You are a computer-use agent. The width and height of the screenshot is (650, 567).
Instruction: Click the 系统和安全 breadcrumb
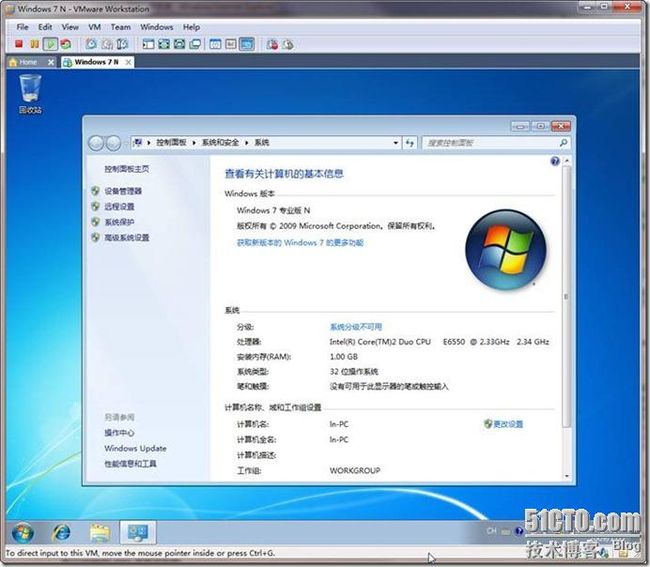pyautogui.click(x=220, y=143)
